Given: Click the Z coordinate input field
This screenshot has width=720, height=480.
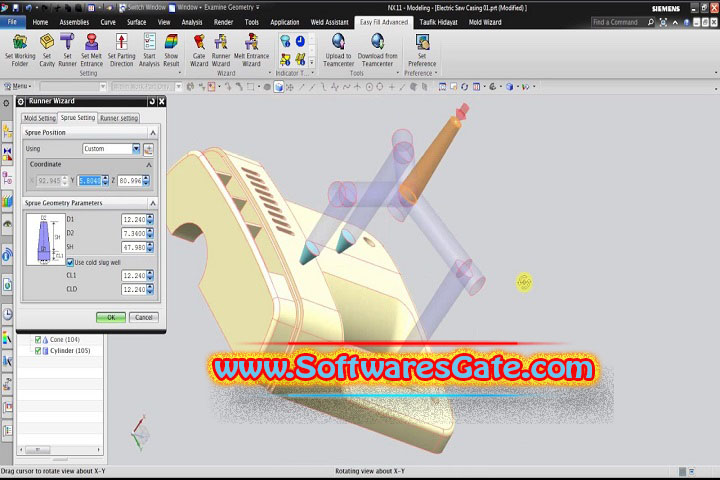Looking at the screenshot, I should click(130, 181).
